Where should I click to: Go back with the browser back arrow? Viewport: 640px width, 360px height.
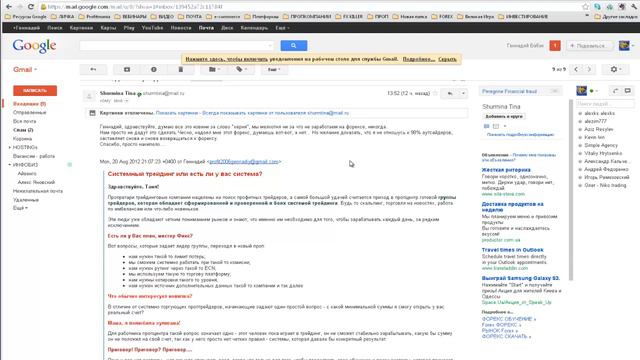[x=9, y=7]
